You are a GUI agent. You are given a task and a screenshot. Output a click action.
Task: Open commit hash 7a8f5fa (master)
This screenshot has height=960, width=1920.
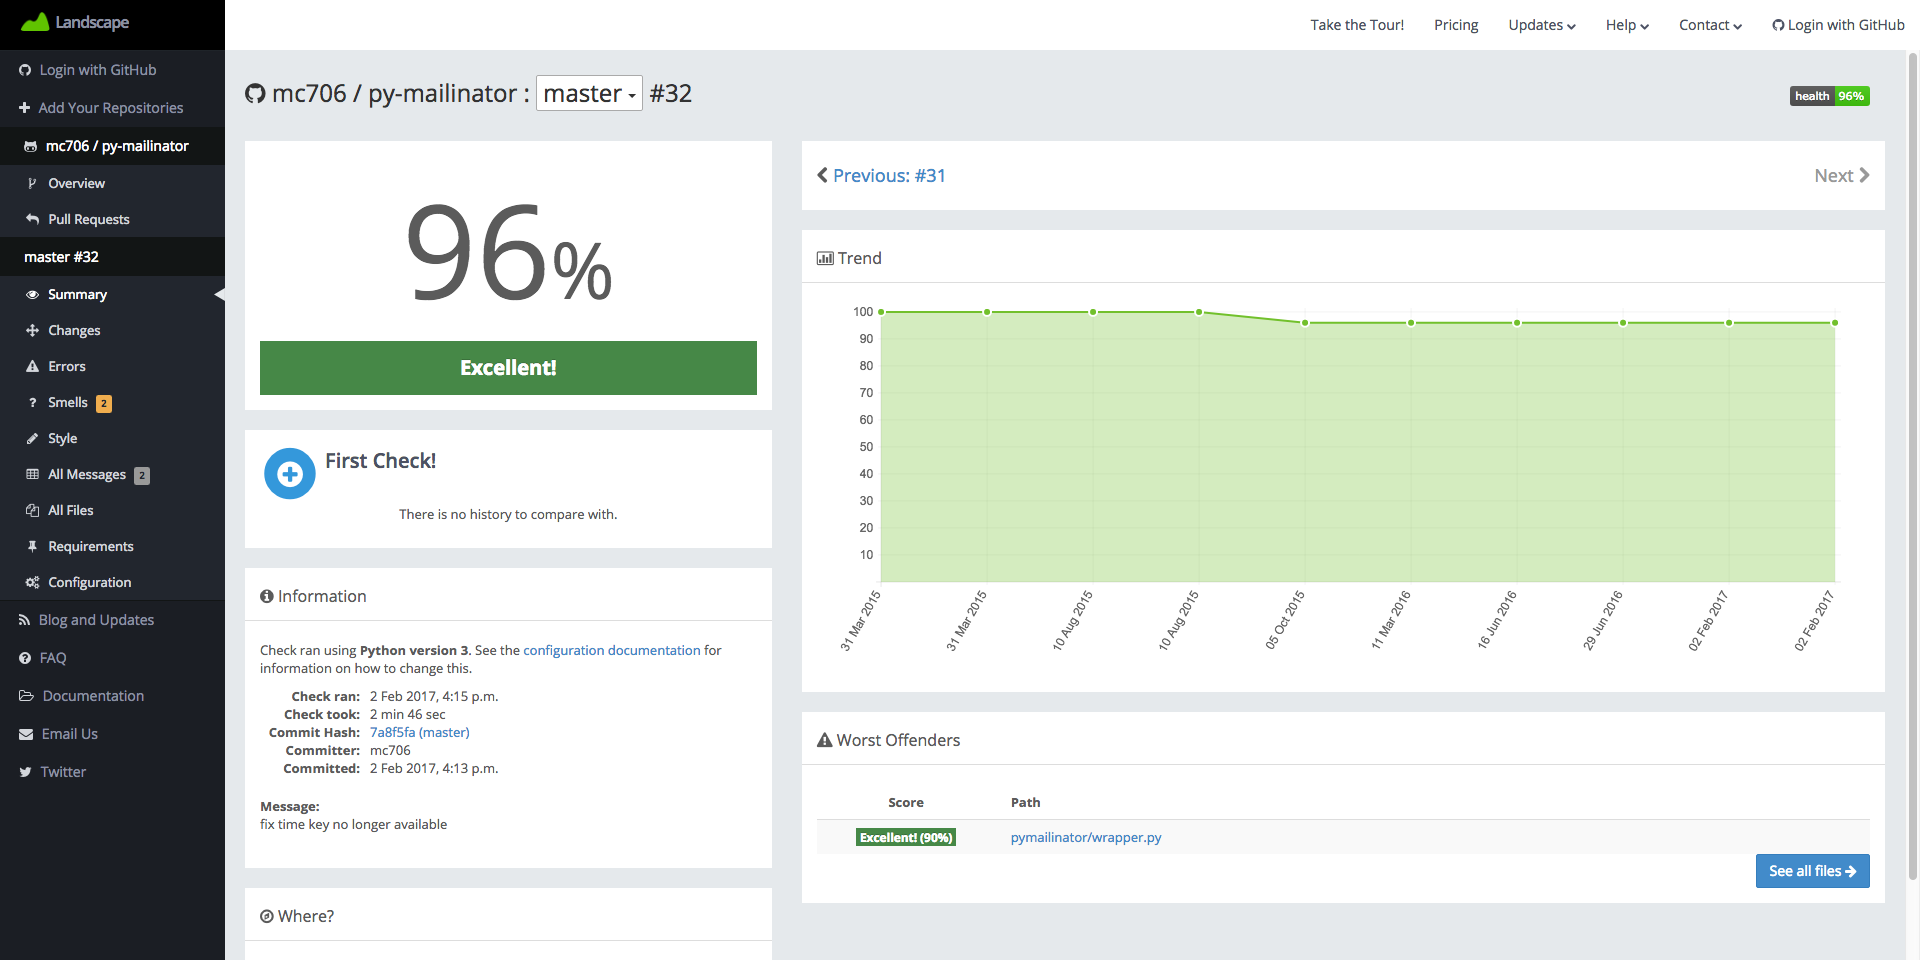(420, 732)
